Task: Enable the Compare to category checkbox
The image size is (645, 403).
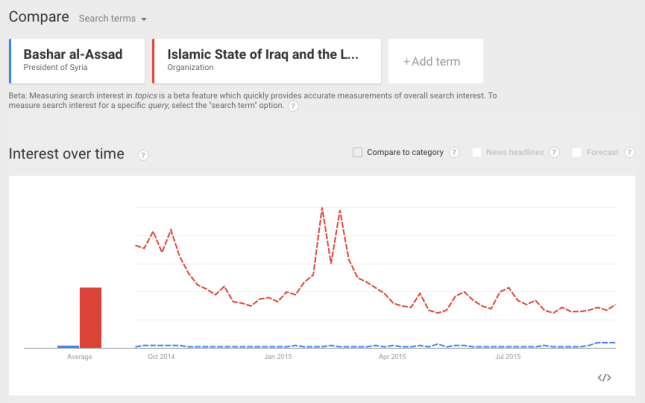Action: 357,153
